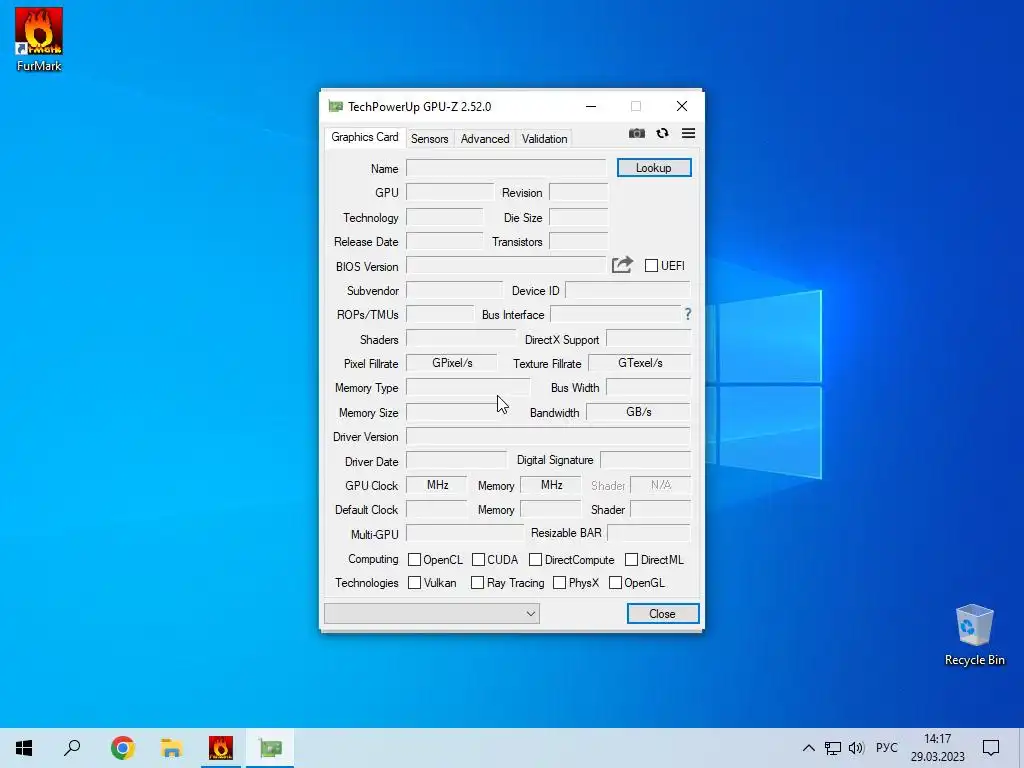
Task: Click the Bandwidth GB/s field
Action: (x=638, y=412)
